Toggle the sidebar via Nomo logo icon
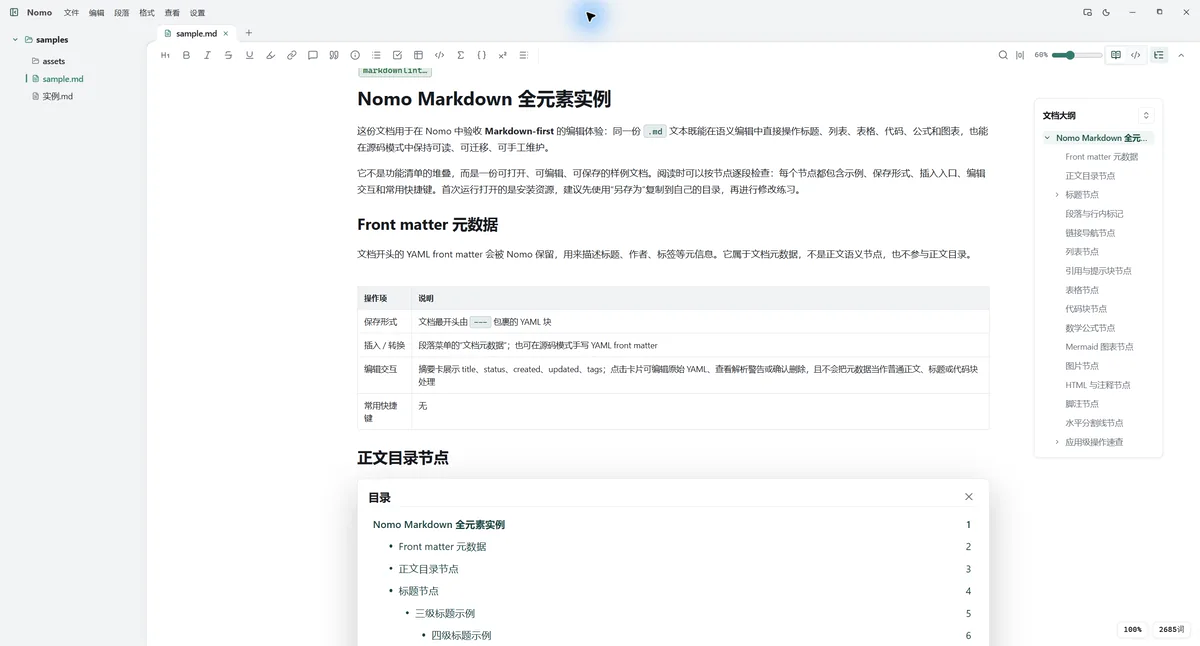 click(x=14, y=12)
